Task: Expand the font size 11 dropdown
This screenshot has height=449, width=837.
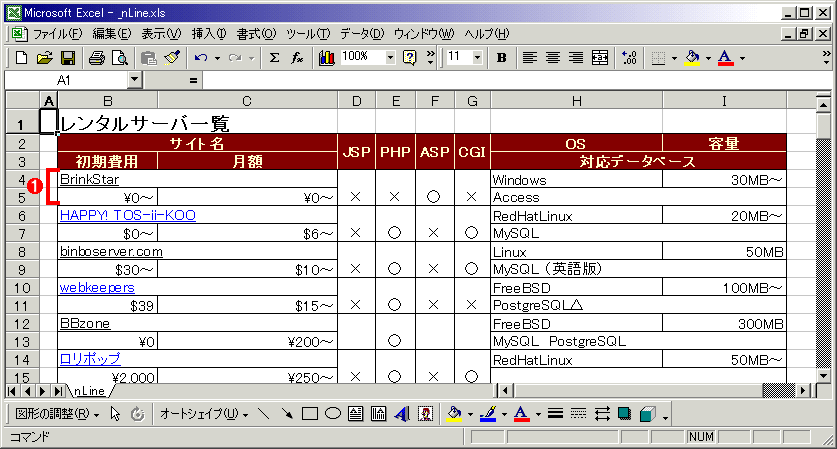Action: [x=478, y=57]
